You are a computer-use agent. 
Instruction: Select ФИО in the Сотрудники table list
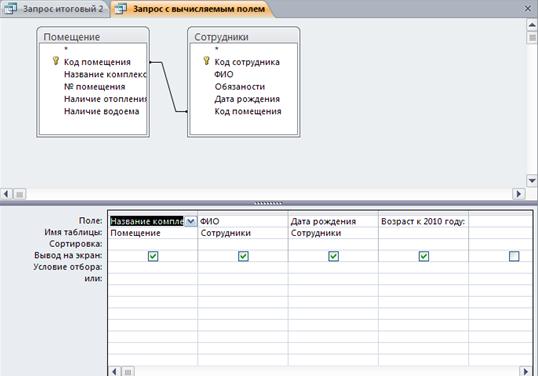224,74
